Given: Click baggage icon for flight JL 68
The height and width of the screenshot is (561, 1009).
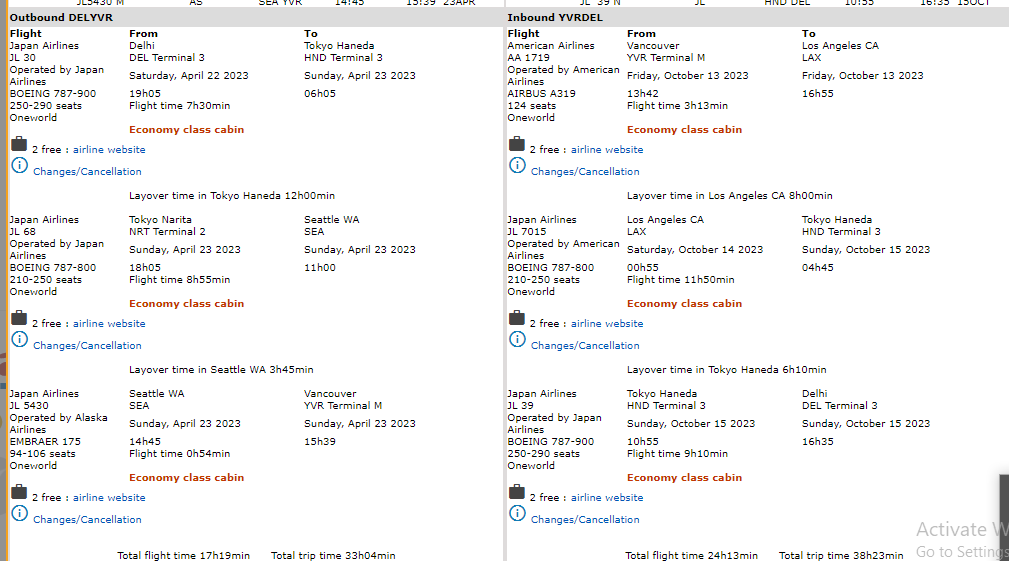Looking at the screenshot, I should pos(19,319).
